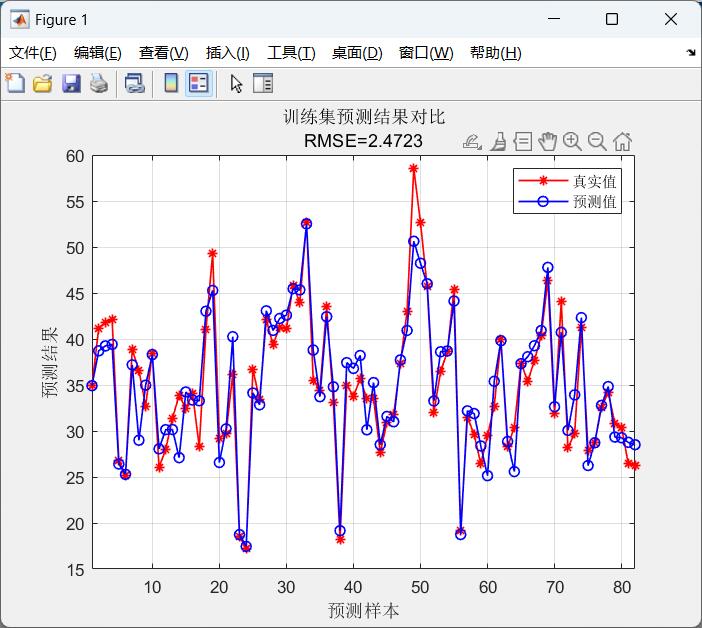Print the figure using the printer icon
702x628 pixels.
[x=99, y=84]
